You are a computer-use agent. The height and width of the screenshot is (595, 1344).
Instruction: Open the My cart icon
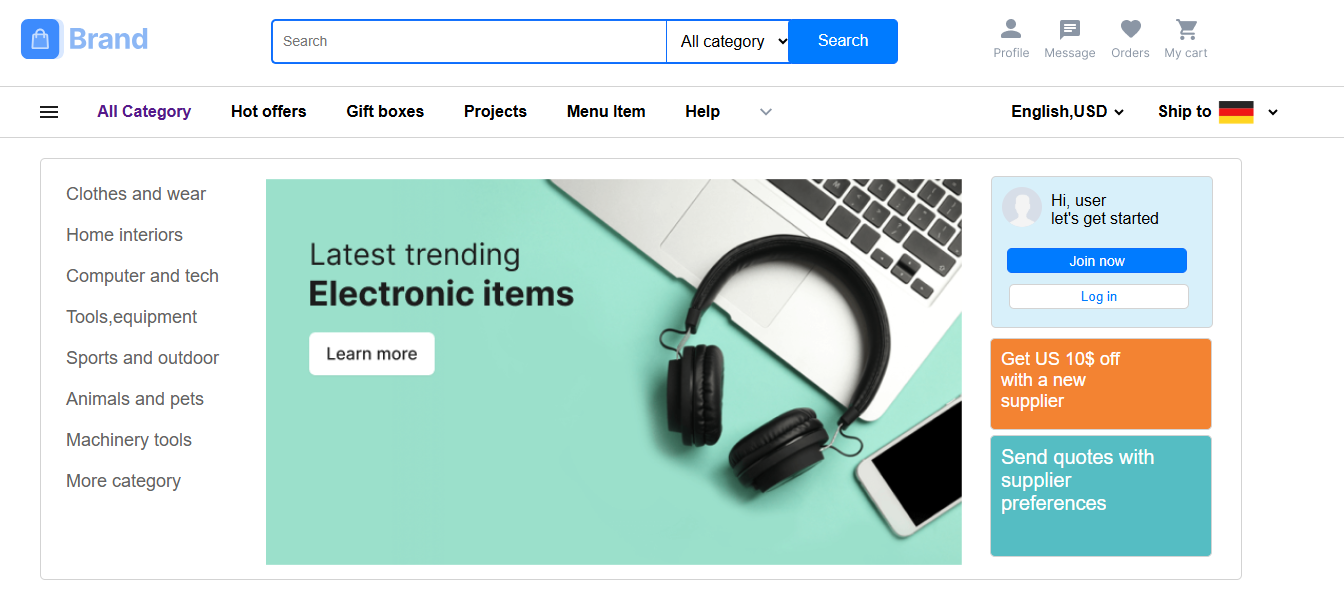1186,30
